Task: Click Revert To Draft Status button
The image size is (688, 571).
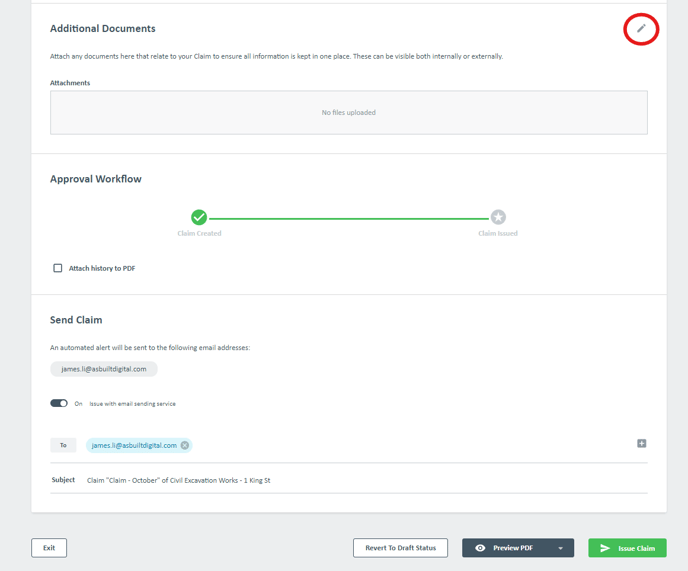Action: pos(401,548)
